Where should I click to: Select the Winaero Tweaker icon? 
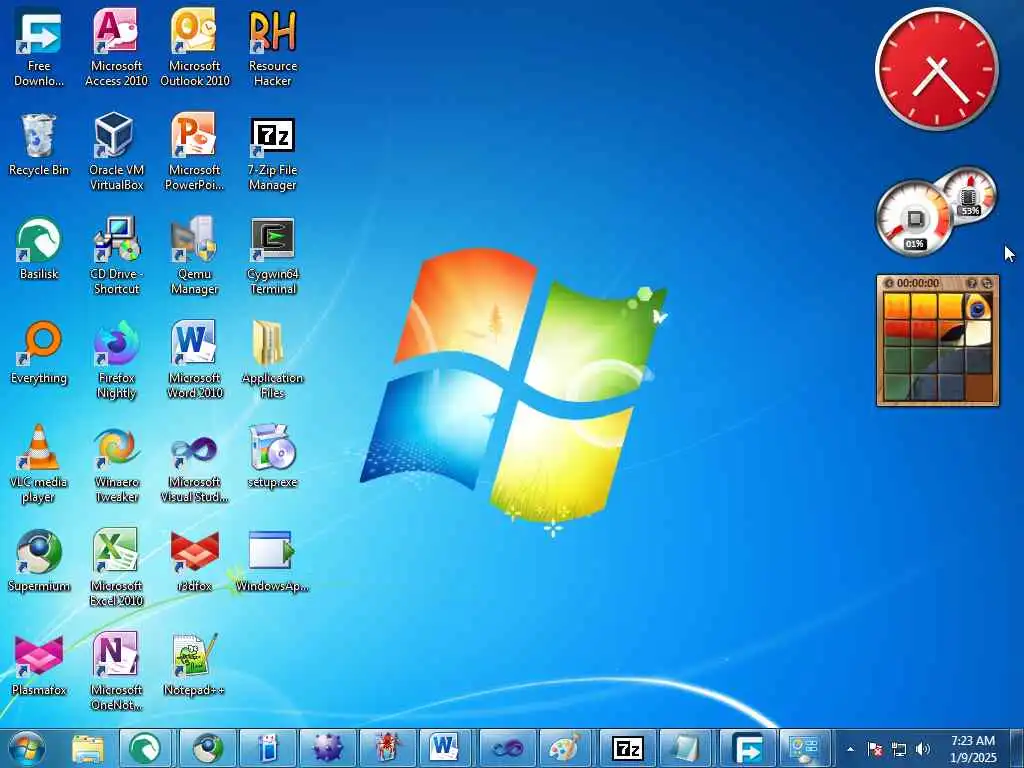[116, 464]
